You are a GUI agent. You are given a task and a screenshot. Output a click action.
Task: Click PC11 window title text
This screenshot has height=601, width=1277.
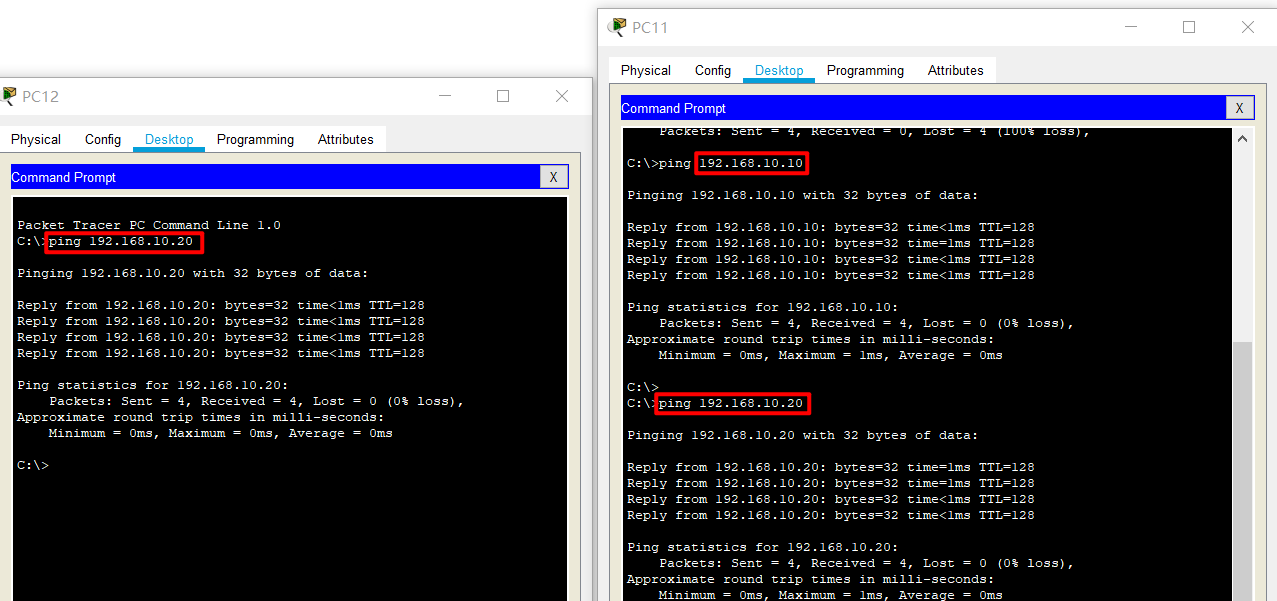pyautogui.click(x=650, y=27)
